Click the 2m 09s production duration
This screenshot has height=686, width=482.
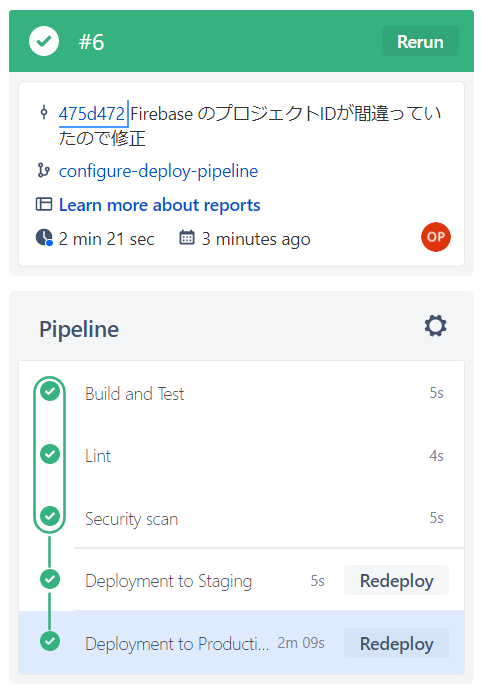point(301,643)
